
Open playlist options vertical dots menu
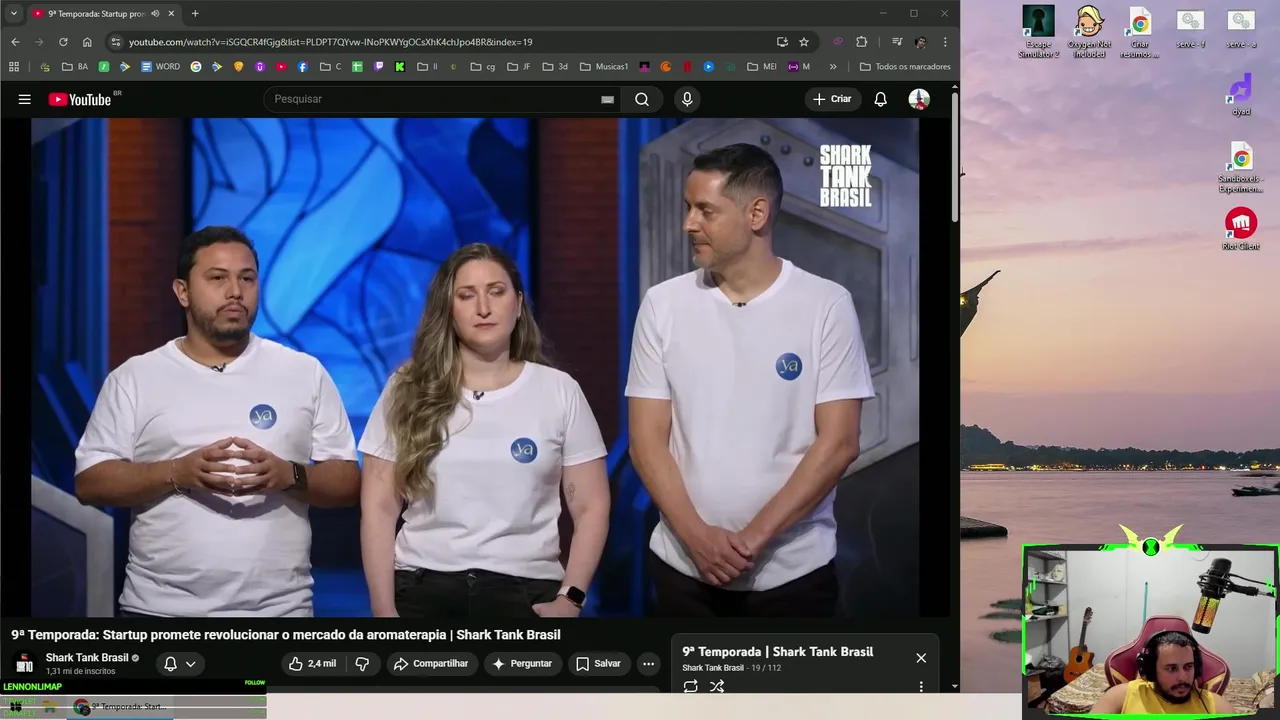(921, 686)
